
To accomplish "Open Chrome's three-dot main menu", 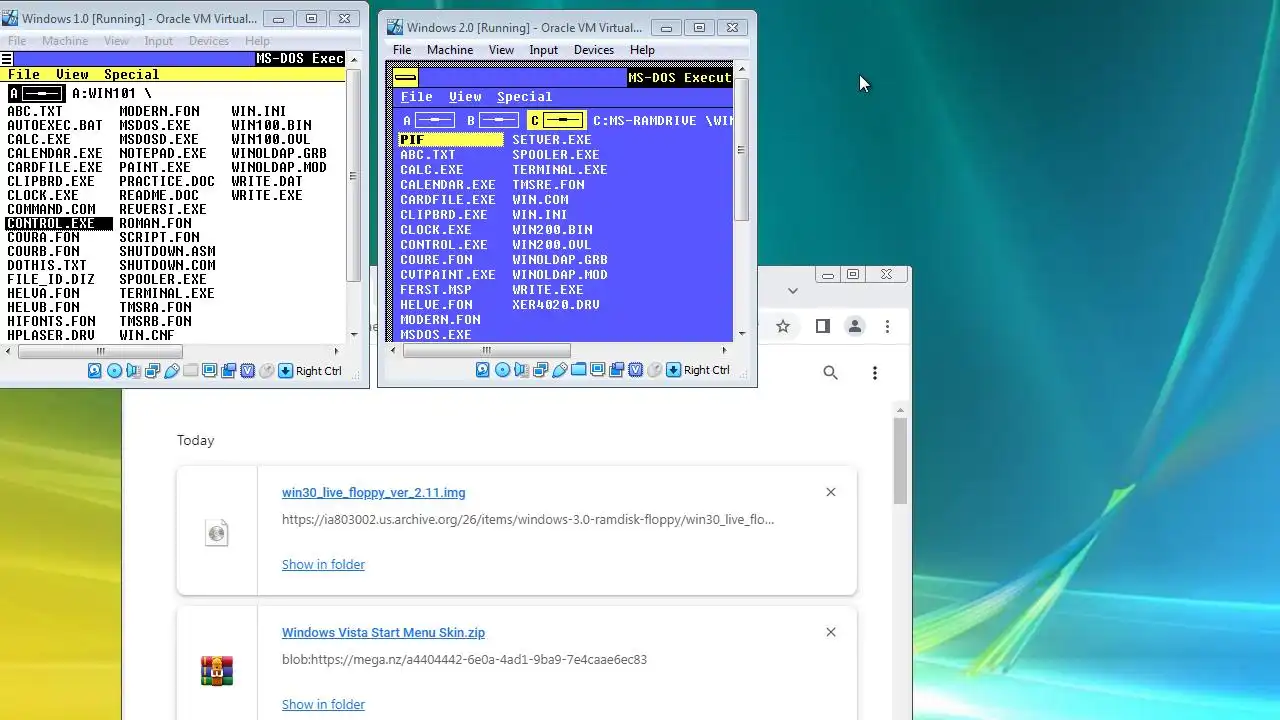I will click(x=887, y=326).
